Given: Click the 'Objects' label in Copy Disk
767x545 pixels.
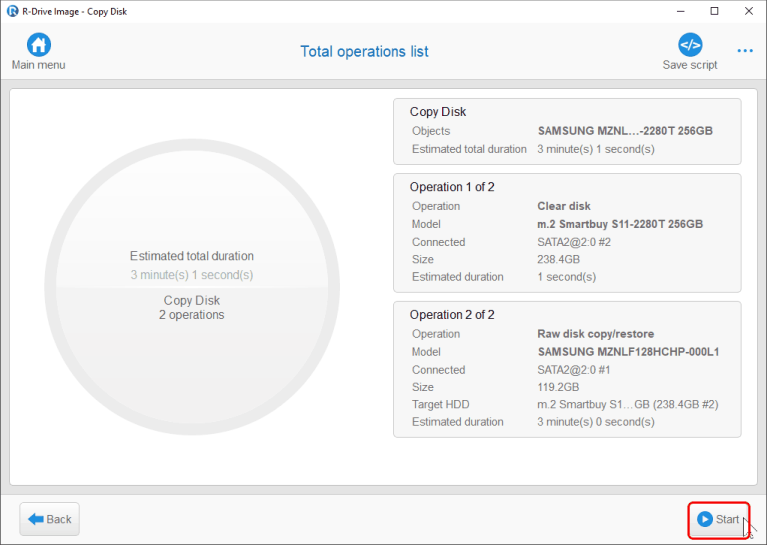Looking at the screenshot, I should click(430, 131).
